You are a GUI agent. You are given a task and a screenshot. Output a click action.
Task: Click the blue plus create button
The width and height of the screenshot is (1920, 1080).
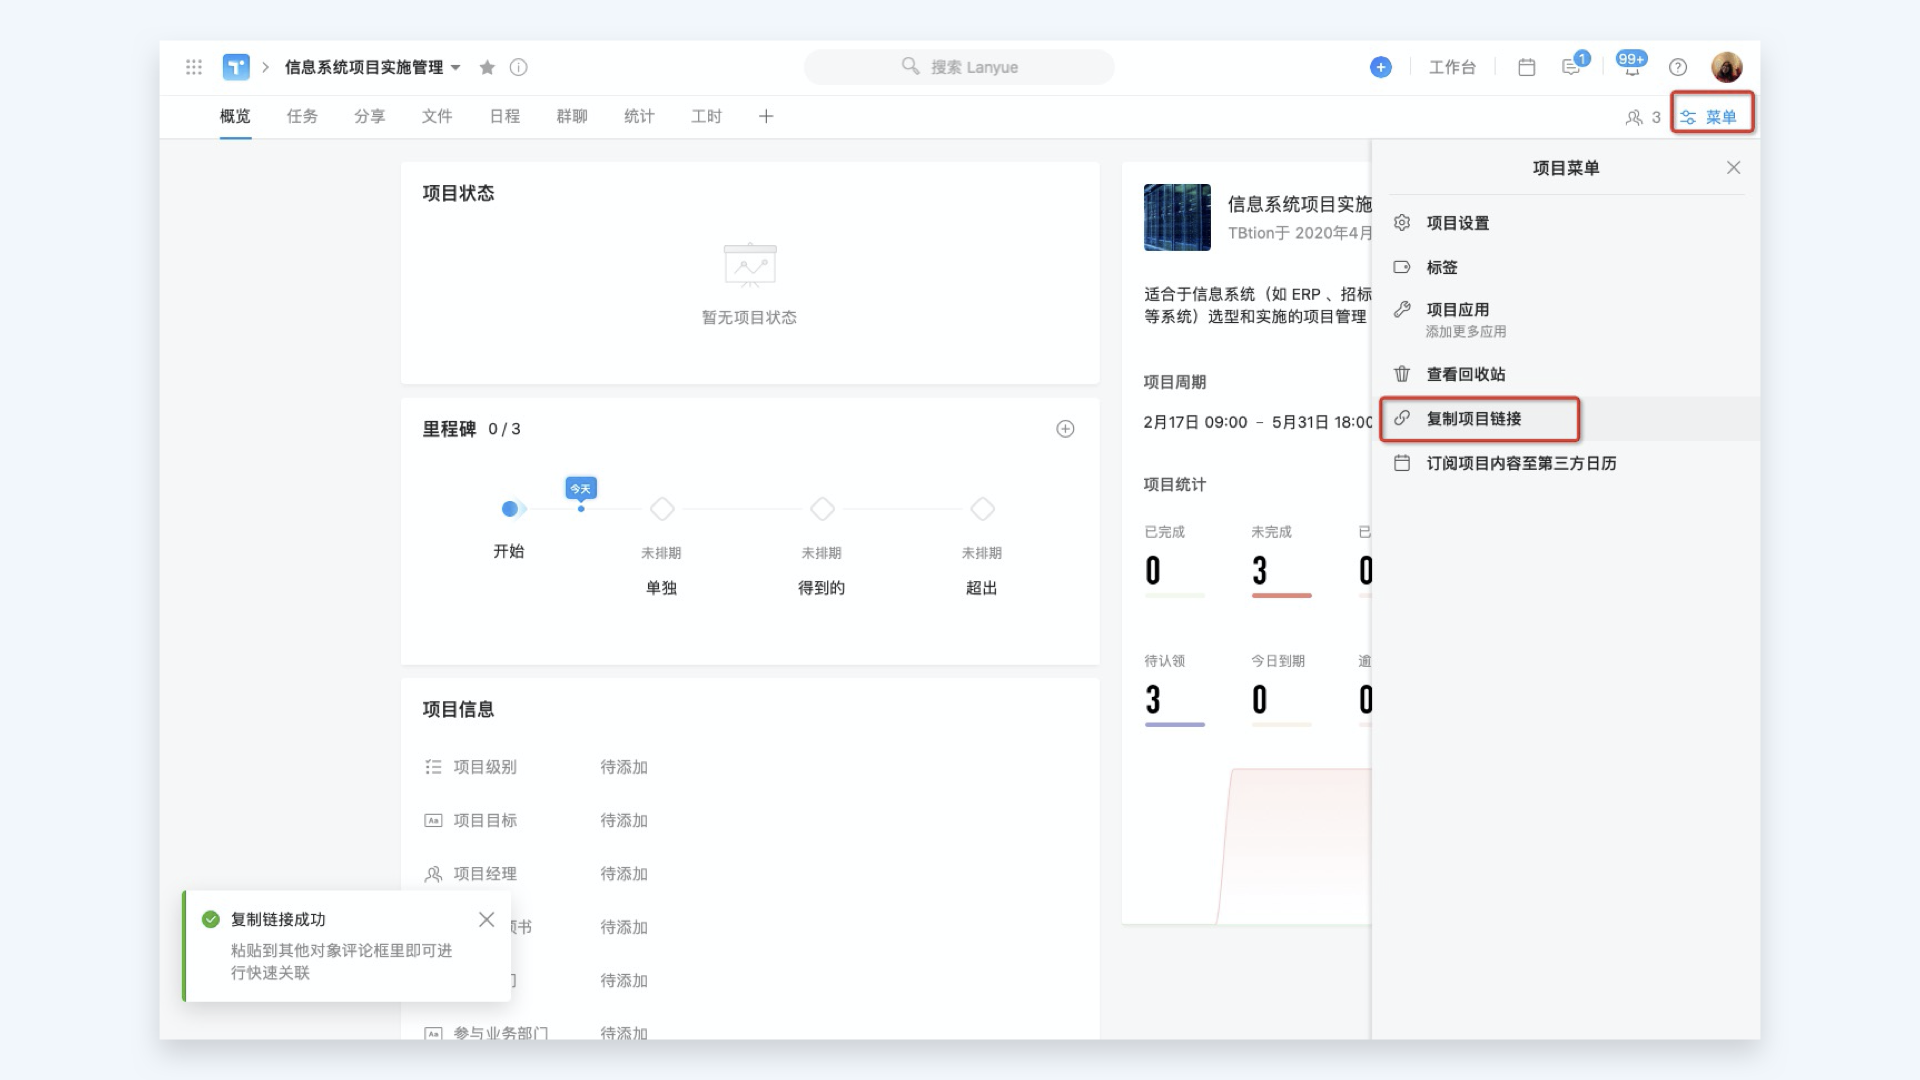click(1380, 67)
